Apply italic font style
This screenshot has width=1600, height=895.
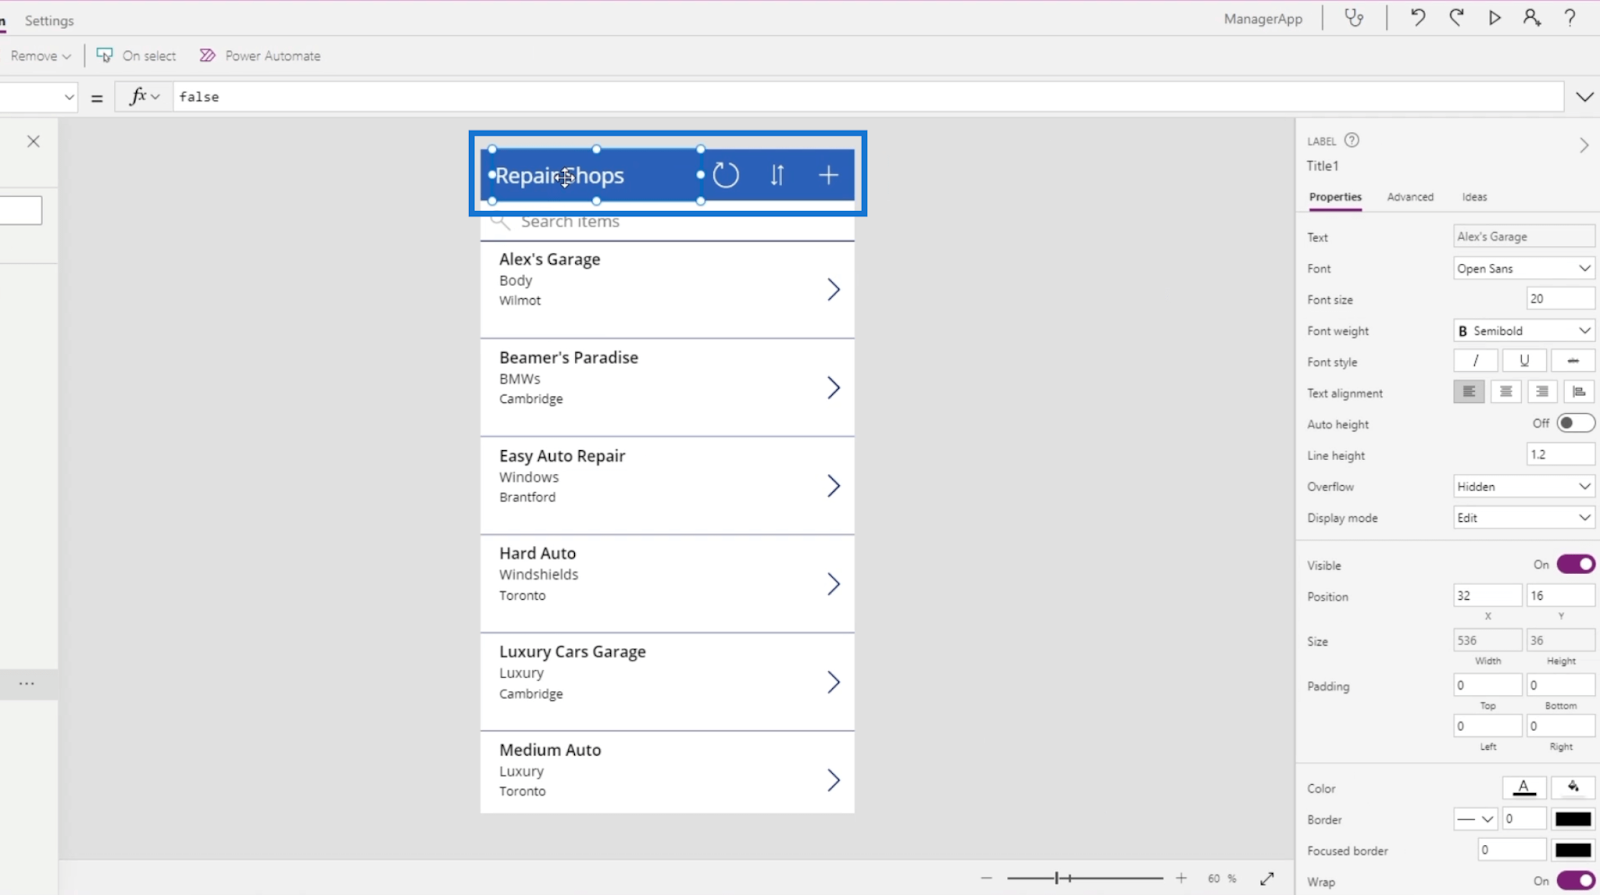tap(1476, 361)
